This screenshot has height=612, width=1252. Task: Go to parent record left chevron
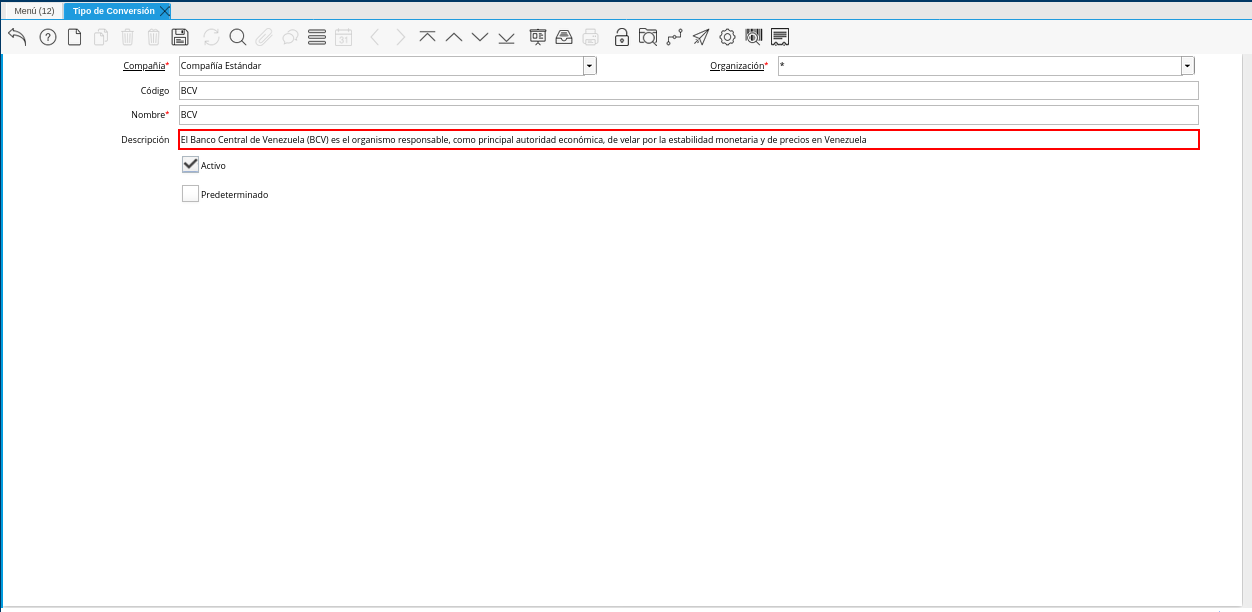click(374, 37)
